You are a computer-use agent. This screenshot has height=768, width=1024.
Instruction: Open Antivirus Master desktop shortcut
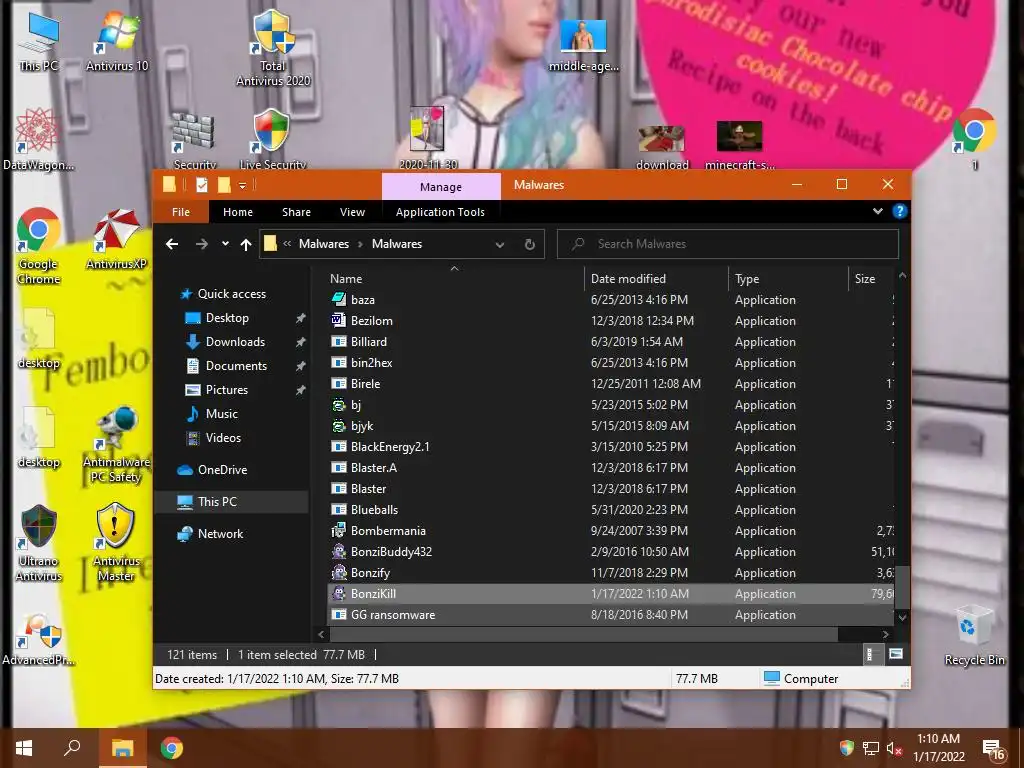coord(116,542)
